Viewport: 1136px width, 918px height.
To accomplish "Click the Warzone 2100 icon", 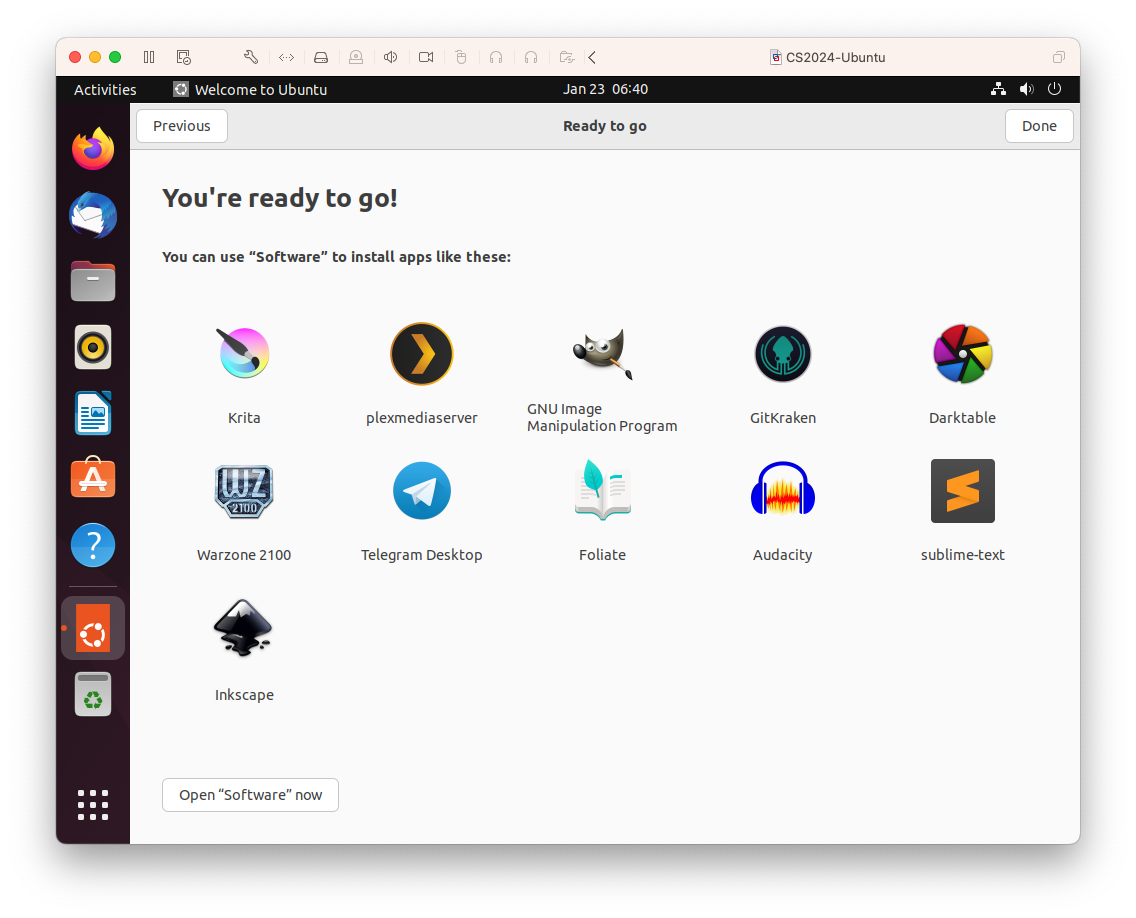I will [243, 491].
